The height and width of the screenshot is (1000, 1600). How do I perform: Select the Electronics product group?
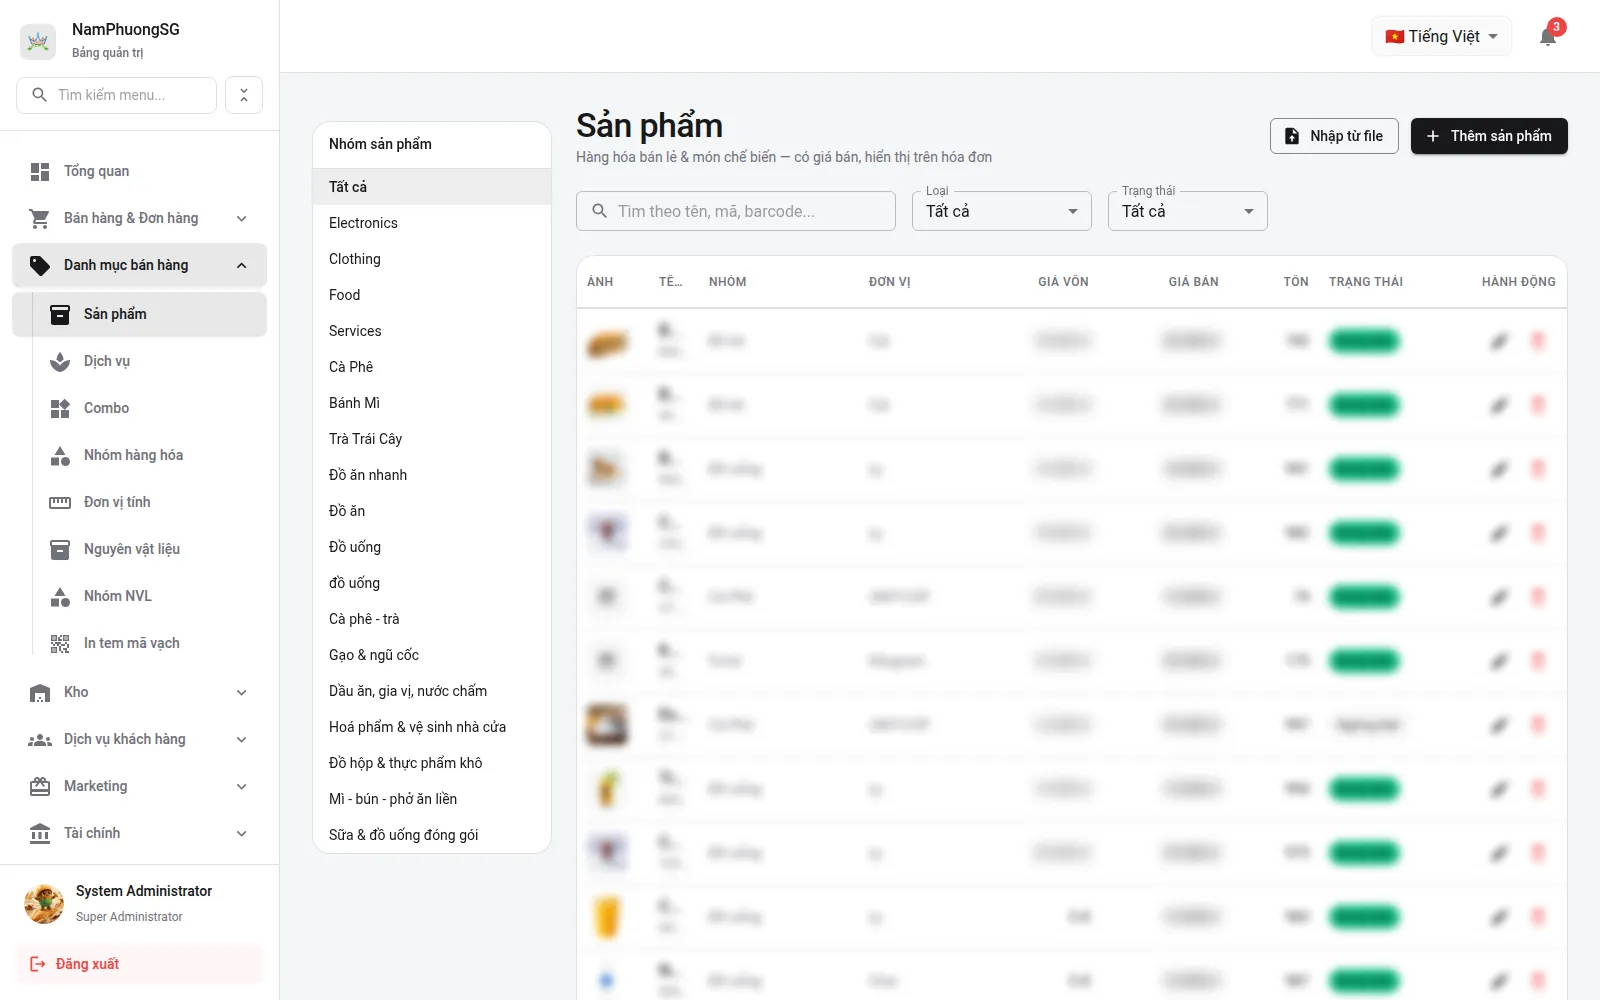pos(432,223)
